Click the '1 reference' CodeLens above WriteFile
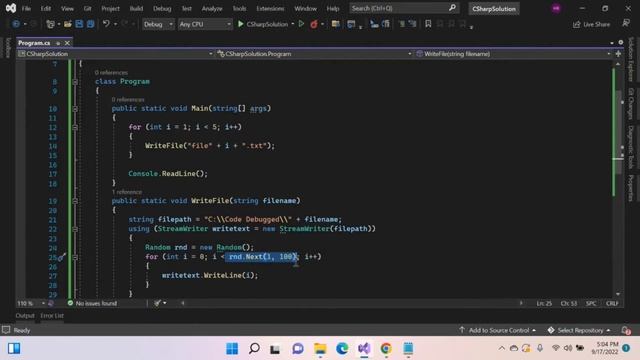The height and width of the screenshot is (360, 640). (x=127, y=192)
